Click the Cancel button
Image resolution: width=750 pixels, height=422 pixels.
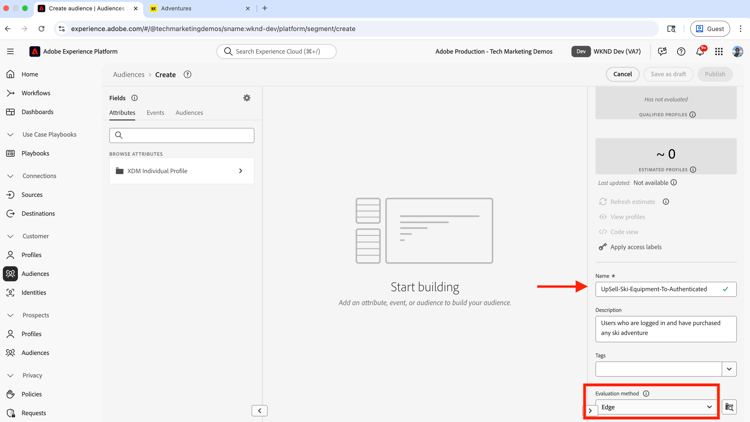click(x=622, y=74)
